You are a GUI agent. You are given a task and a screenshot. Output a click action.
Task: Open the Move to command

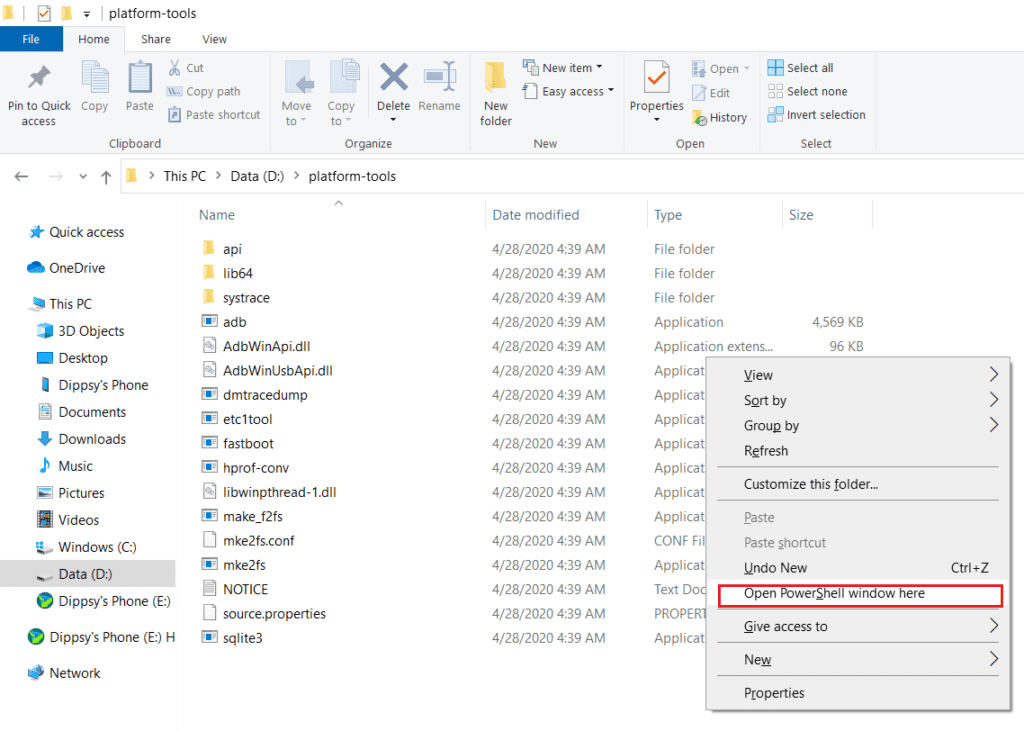[296, 93]
